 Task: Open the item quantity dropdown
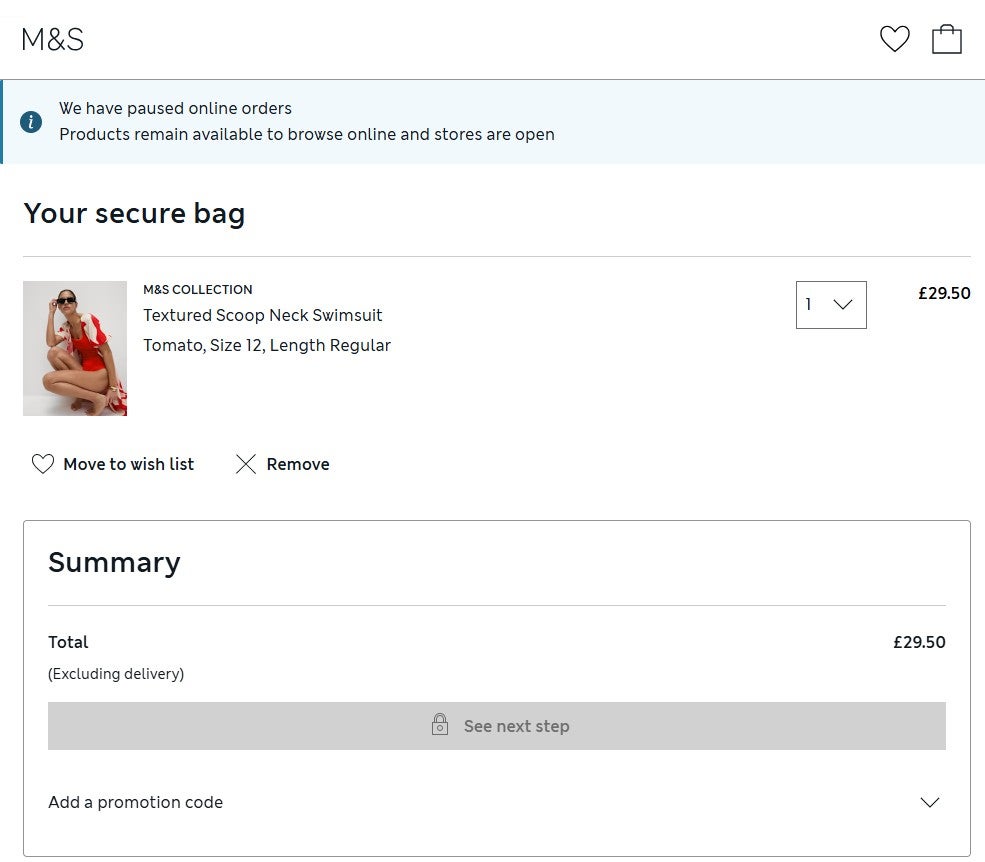pyautogui.click(x=830, y=305)
